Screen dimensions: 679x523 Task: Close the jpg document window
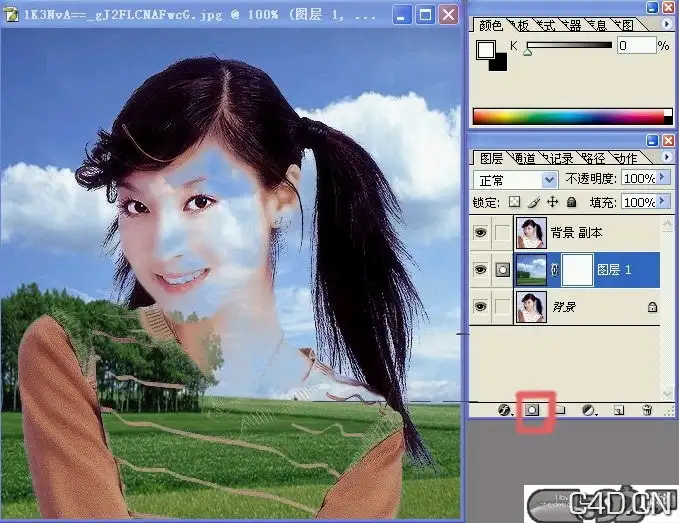449,15
